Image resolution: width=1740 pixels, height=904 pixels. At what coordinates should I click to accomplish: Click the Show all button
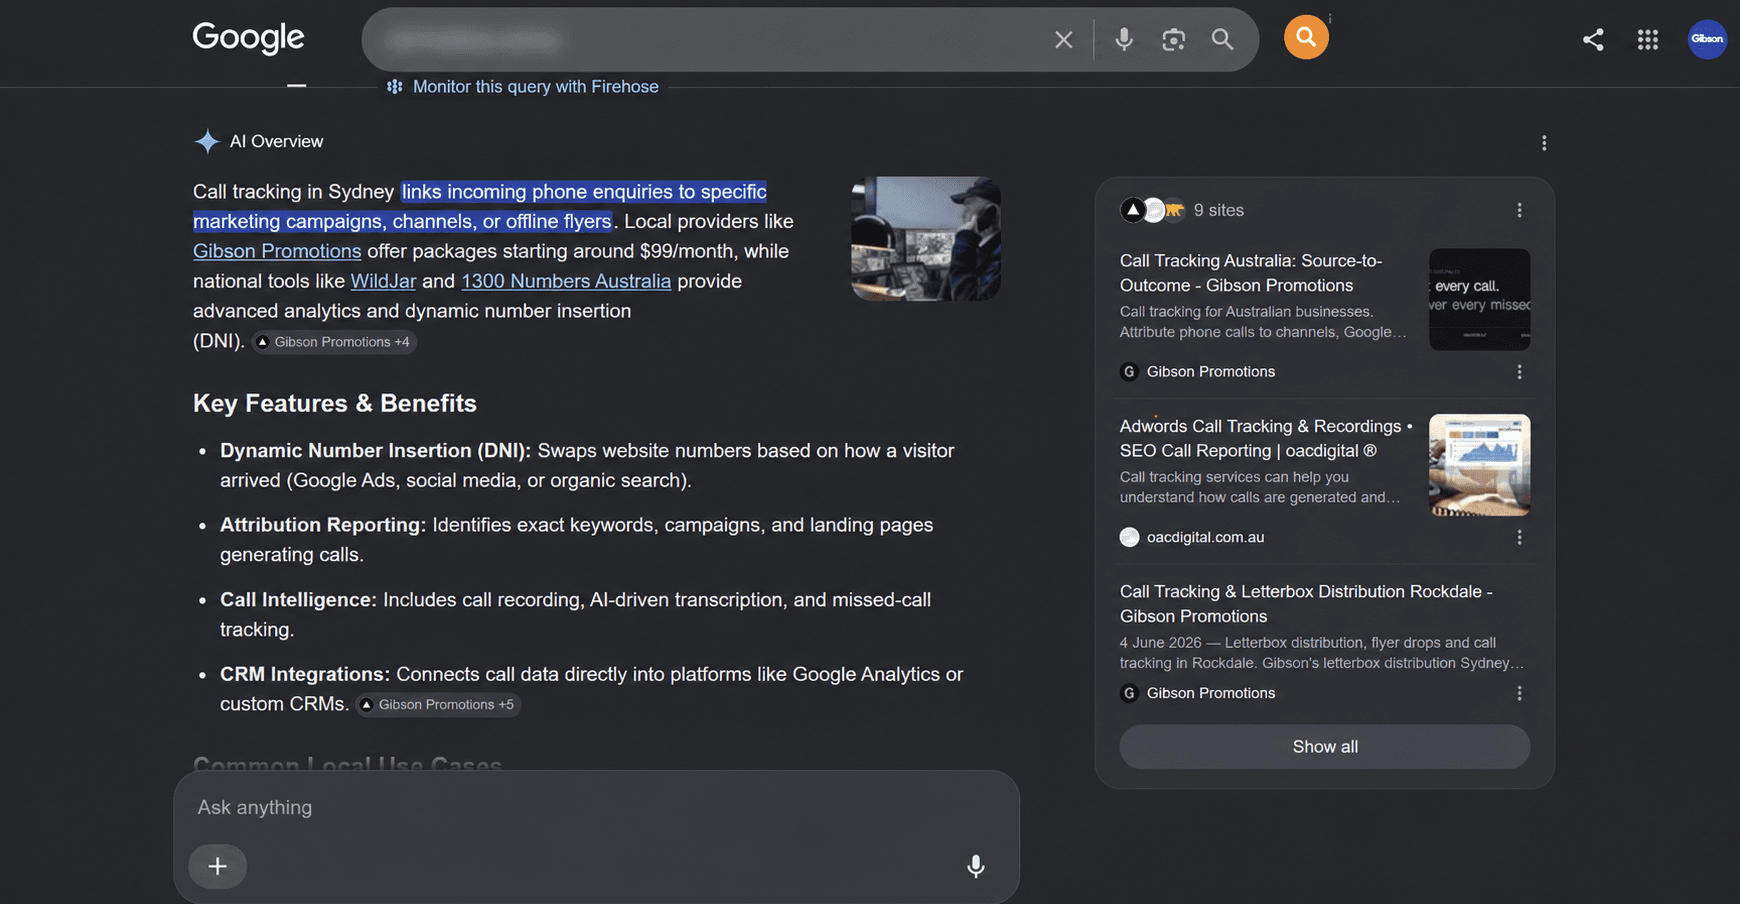point(1325,747)
